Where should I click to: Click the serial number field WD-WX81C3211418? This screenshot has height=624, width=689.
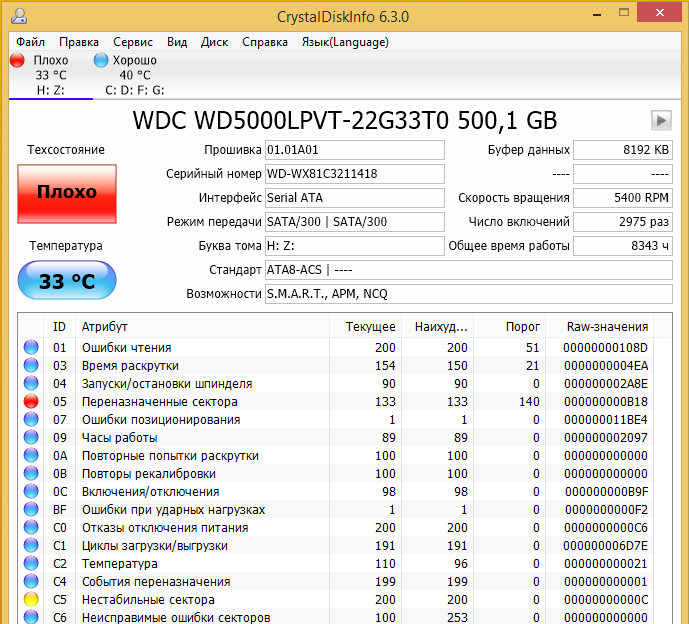point(355,174)
